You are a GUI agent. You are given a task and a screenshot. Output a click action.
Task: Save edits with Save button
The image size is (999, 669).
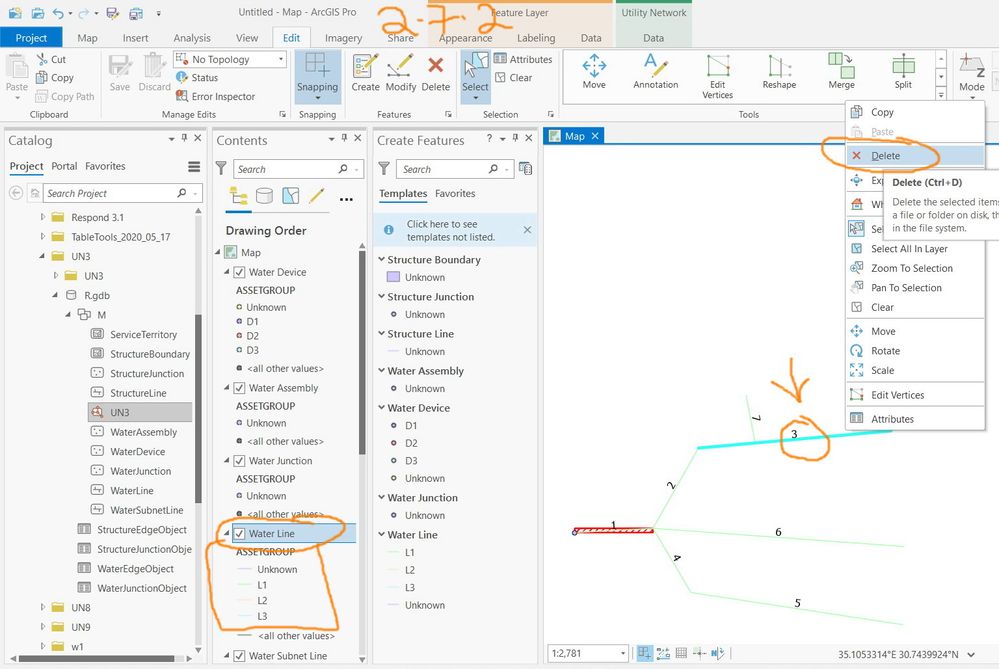coord(119,73)
